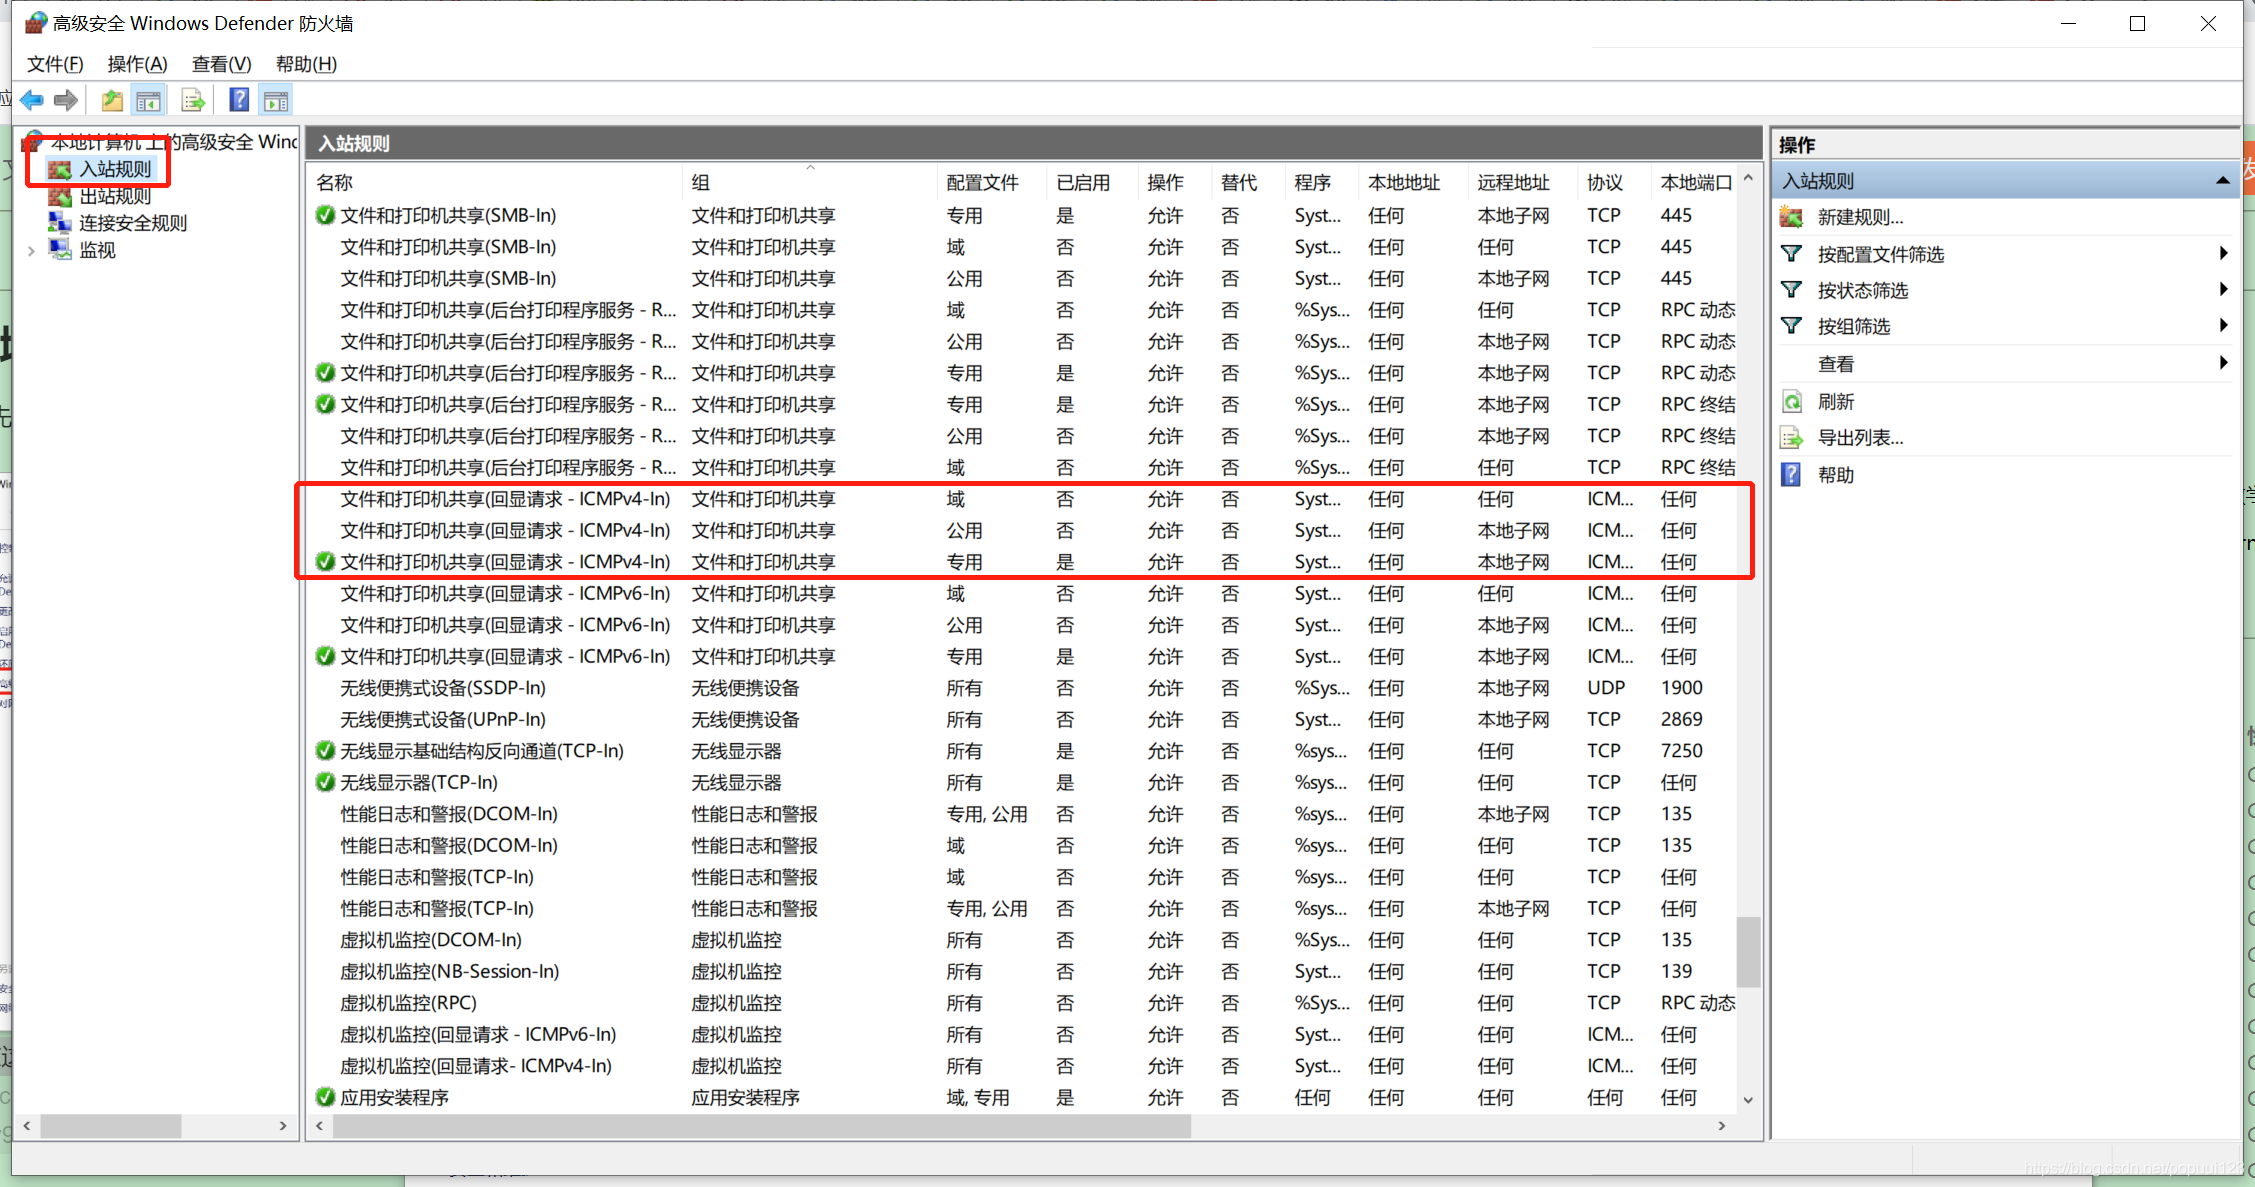Open the 操作(A) menu
The width and height of the screenshot is (2255, 1187).
click(x=137, y=64)
